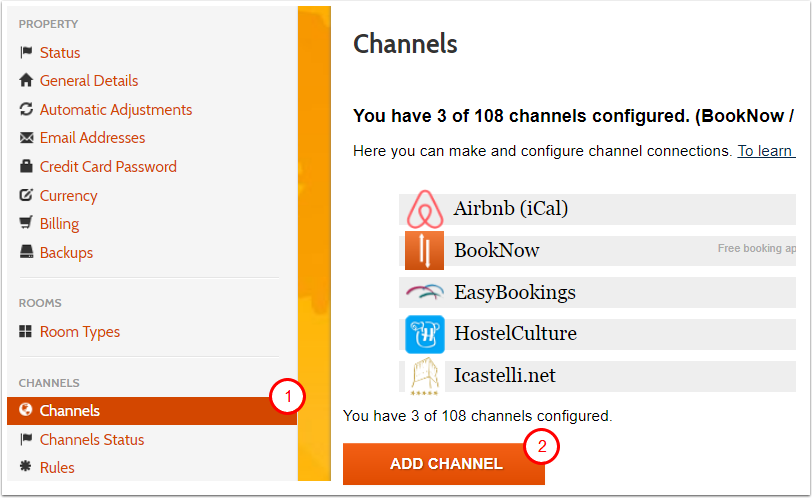Open Currency settings
This screenshot has height=498, width=812.
[68, 196]
